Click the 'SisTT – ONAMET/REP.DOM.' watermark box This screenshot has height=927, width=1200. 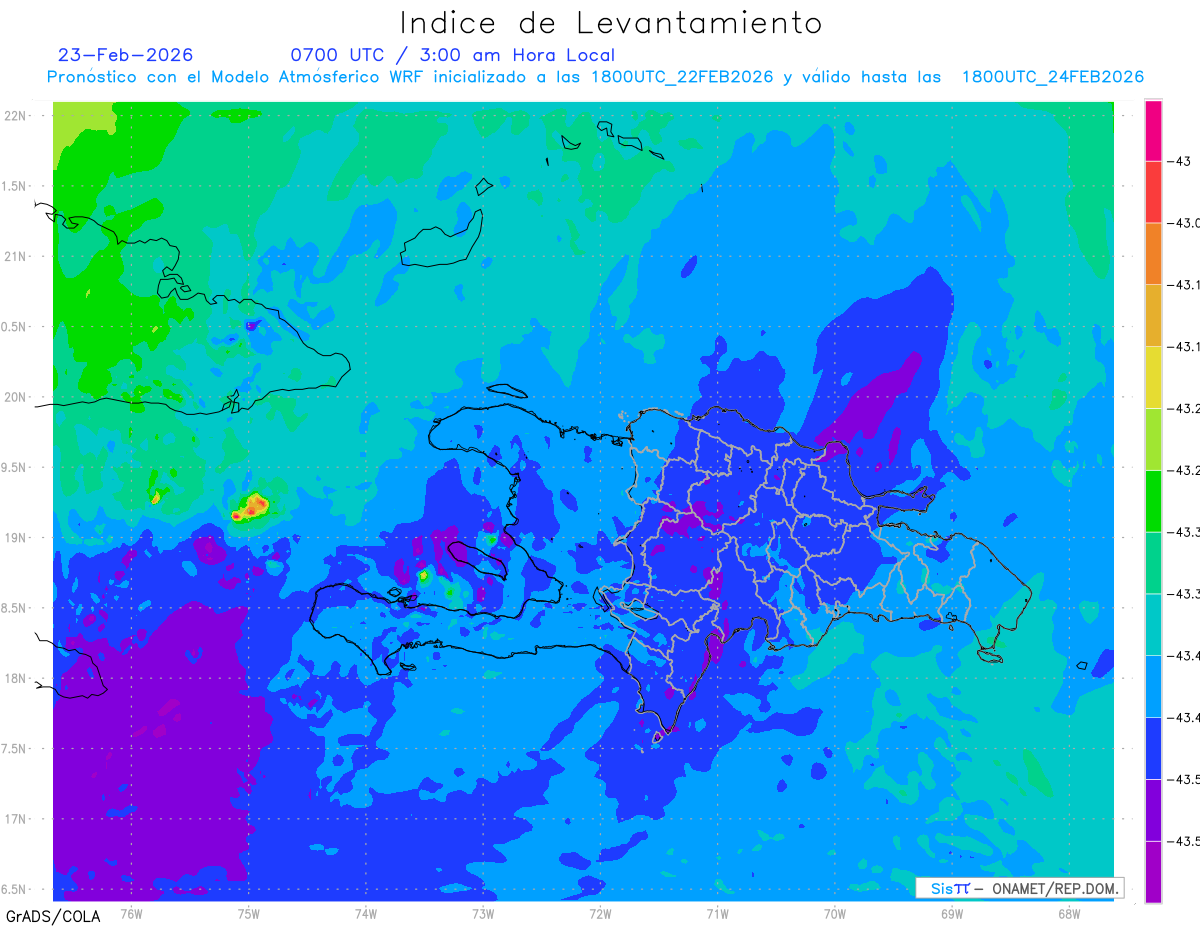pyautogui.click(x=1019, y=888)
